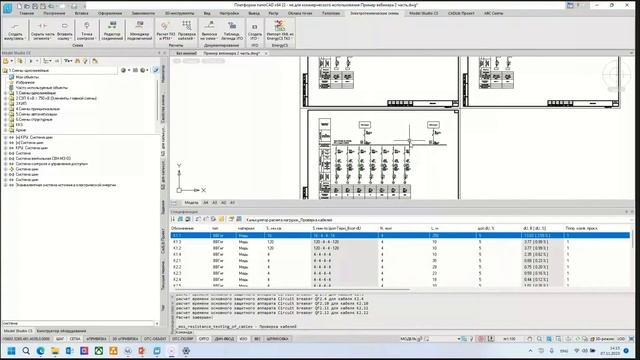Click the zoom magnifier icon in status bar

[540, 339]
